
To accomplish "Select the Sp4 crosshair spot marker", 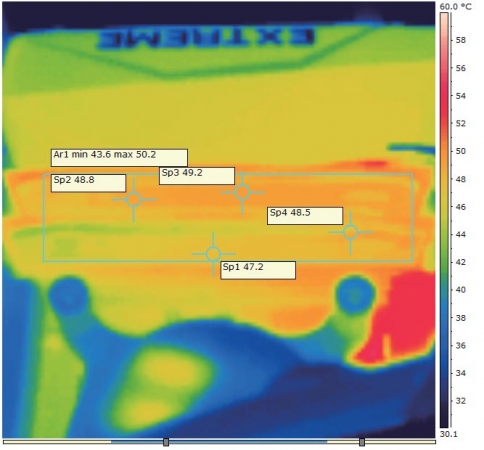I will click(x=351, y=232).
